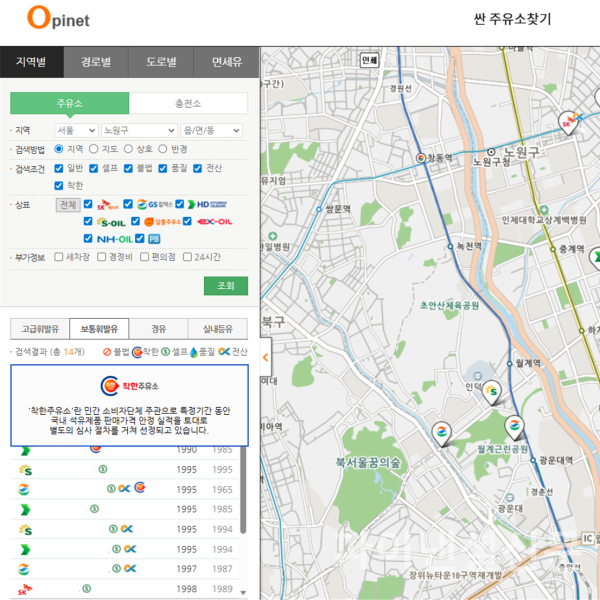This screenshot has width=600, height=600.
Task: Toggle the S-OIL brand checkbox
Action: click(88, 221)
